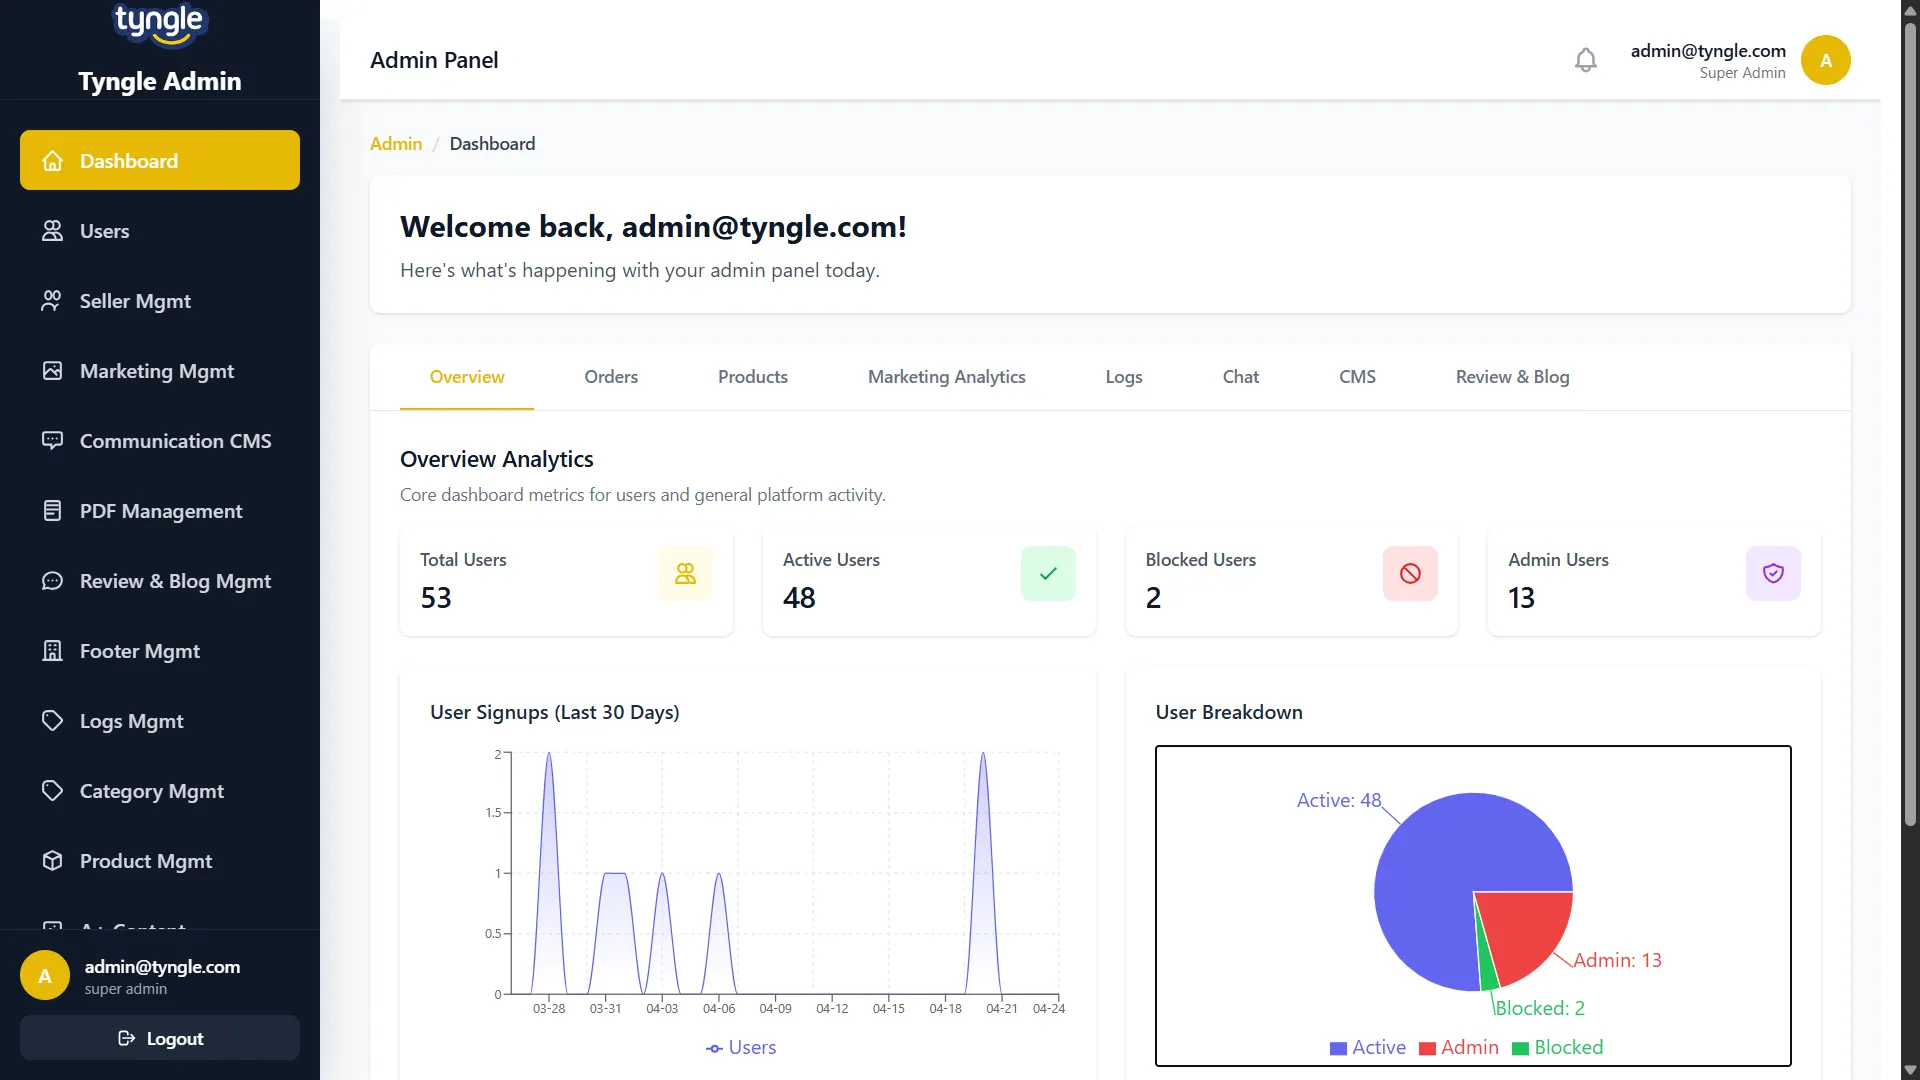Screen dimensions: 1920x1080
Task: Click the Category Mgmt tag icon
Action: pyautogui.click(x=53, y=791)
